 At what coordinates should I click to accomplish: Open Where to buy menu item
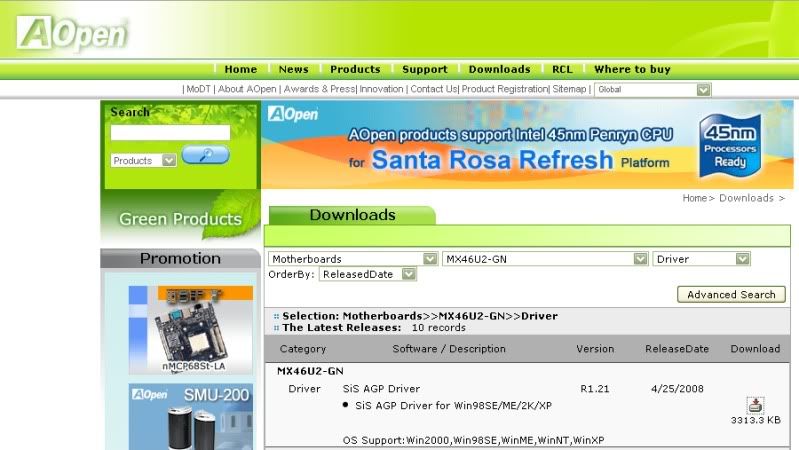(632, 69)
